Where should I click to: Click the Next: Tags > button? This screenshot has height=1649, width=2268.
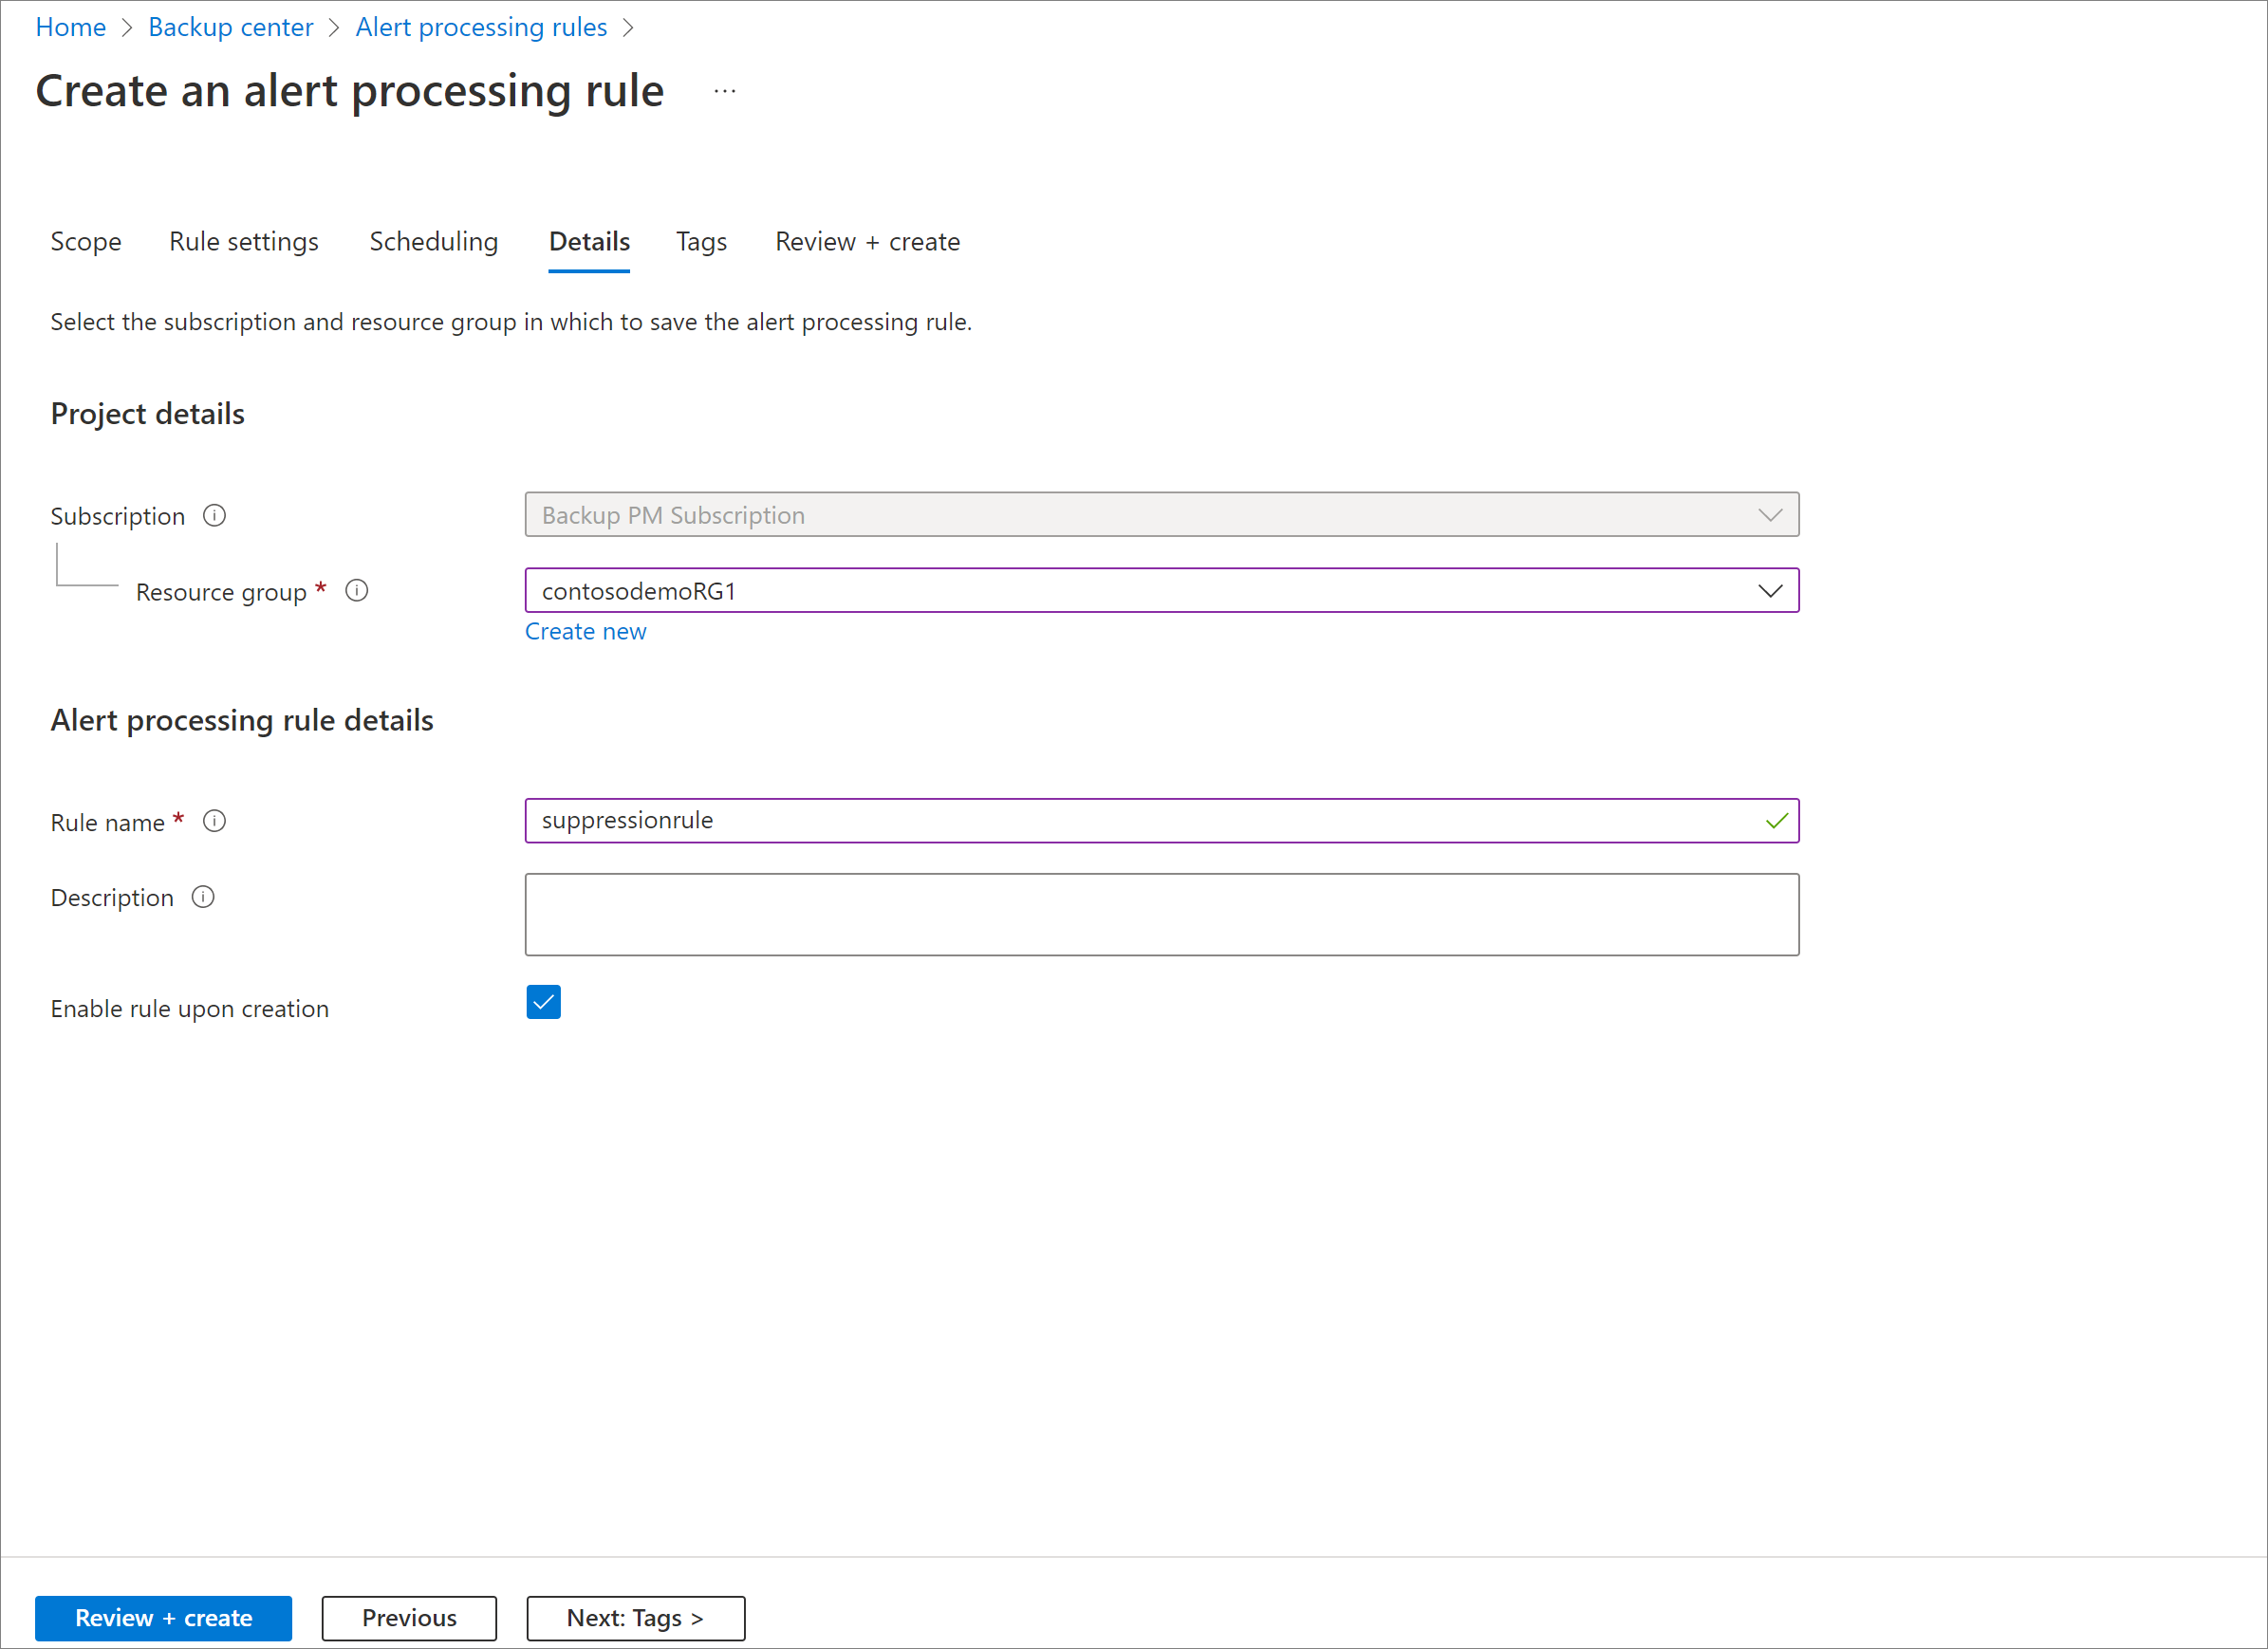pyautogui.click(x=636, y=1616)
